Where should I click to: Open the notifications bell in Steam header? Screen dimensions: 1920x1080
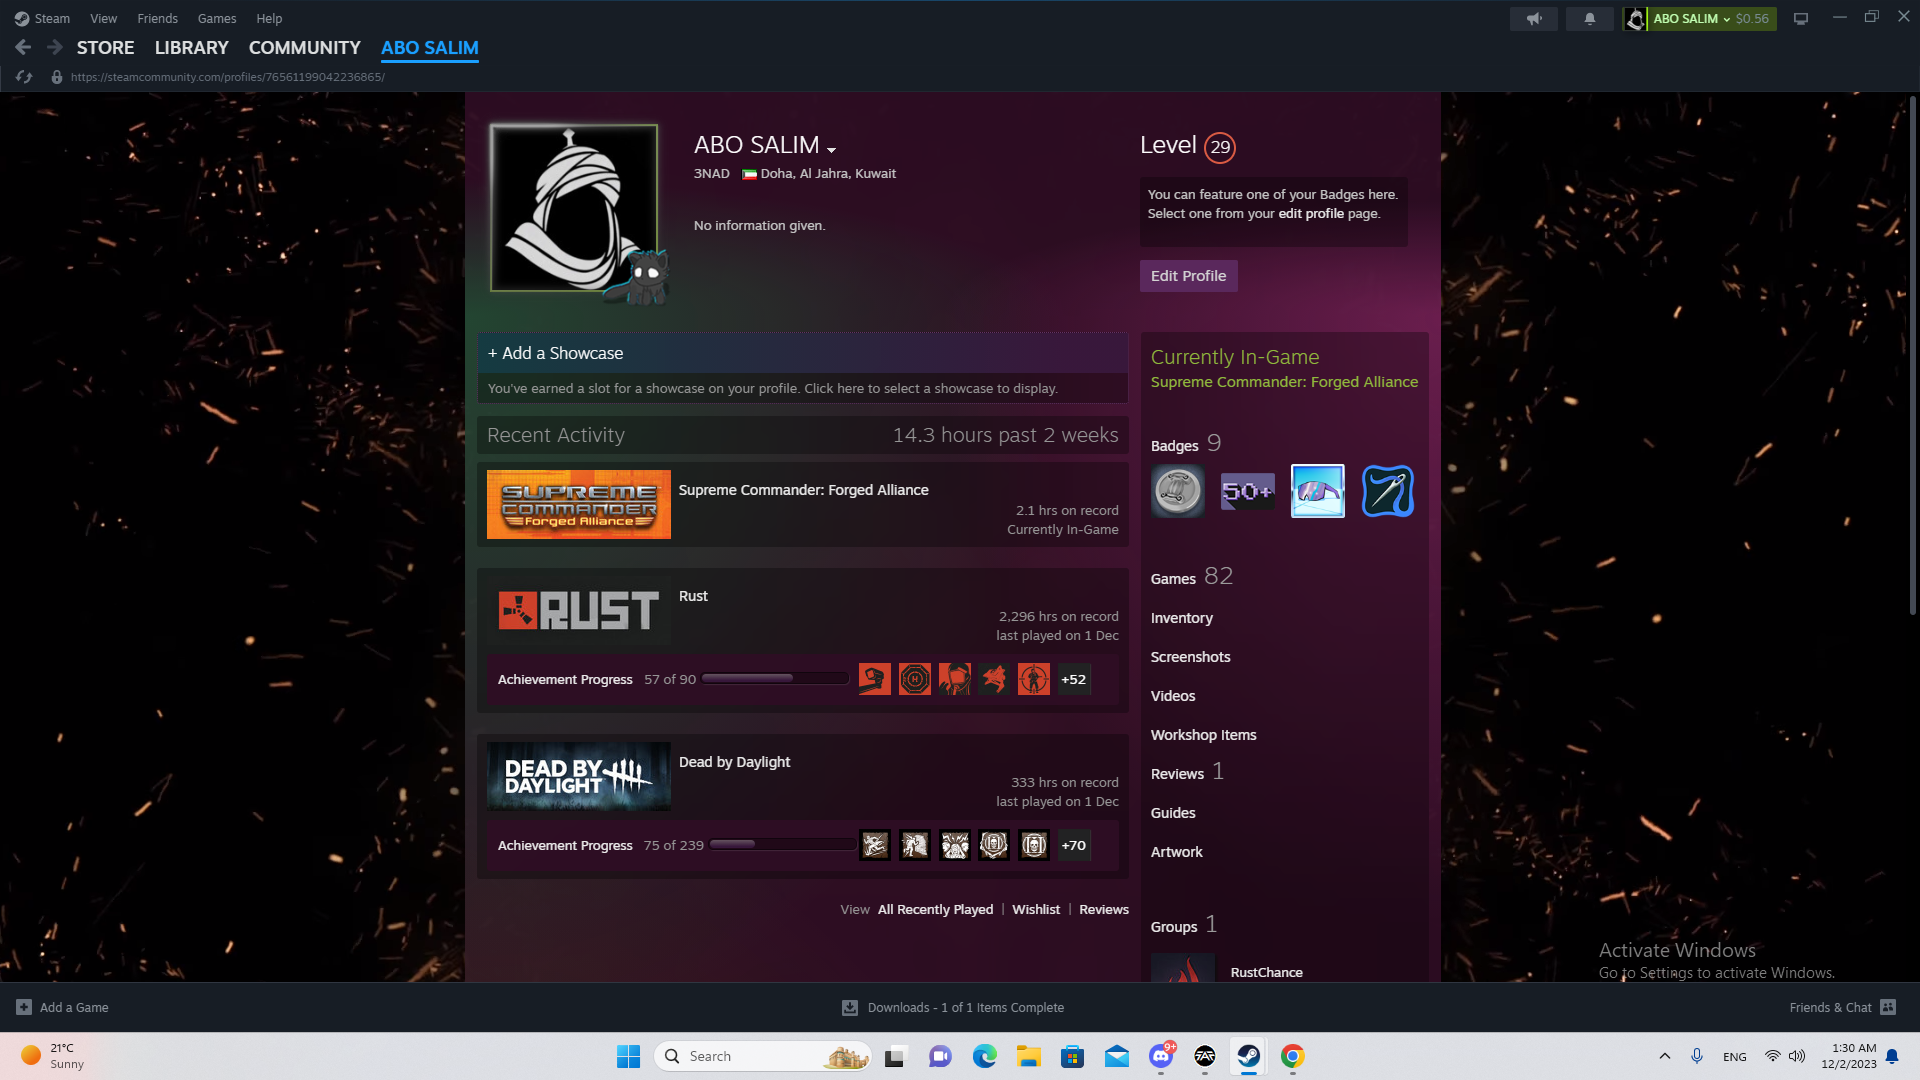(x=1590, y=18)
